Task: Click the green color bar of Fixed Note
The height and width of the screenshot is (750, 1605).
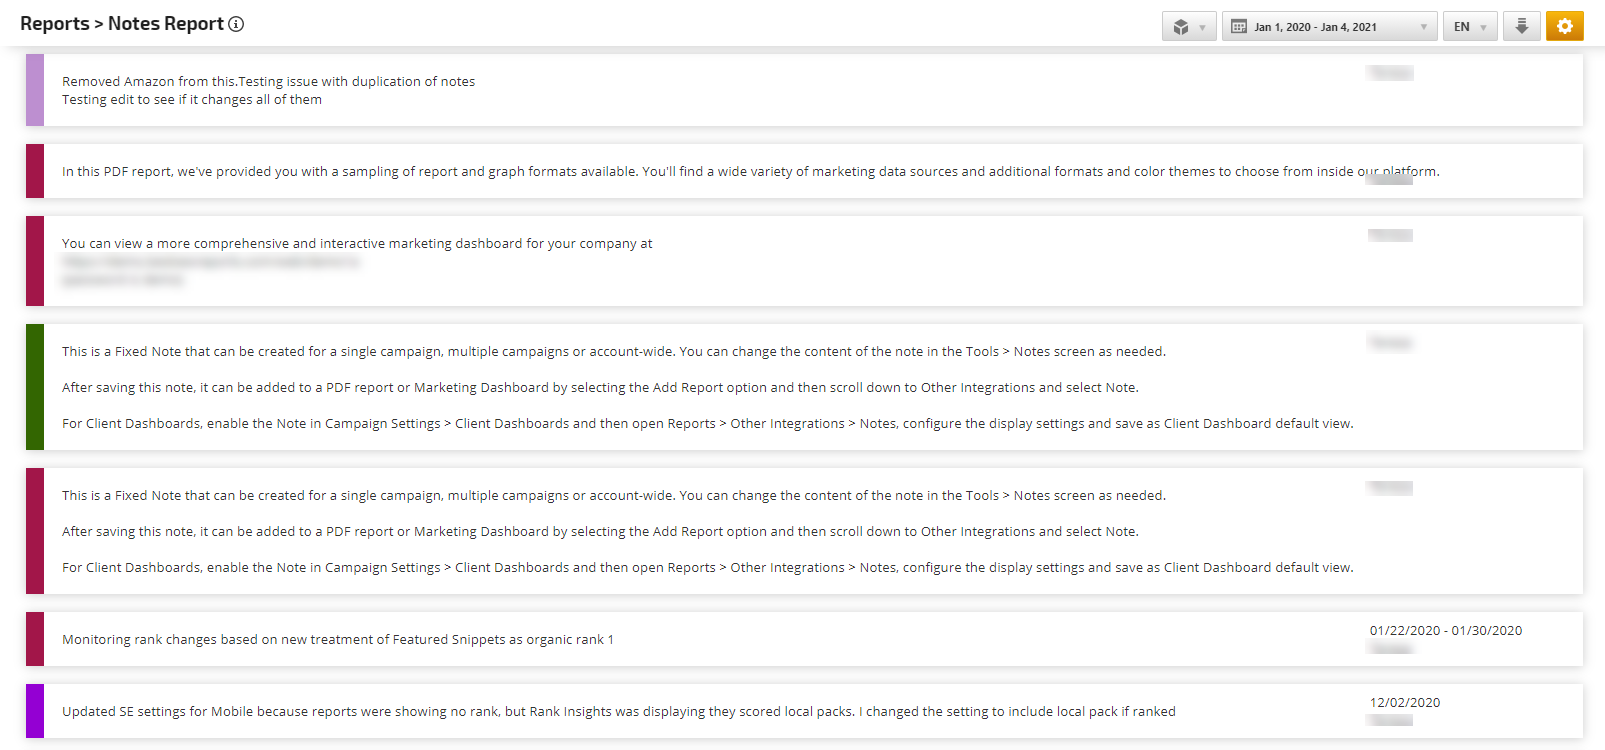Action: (x=35, y=387)
